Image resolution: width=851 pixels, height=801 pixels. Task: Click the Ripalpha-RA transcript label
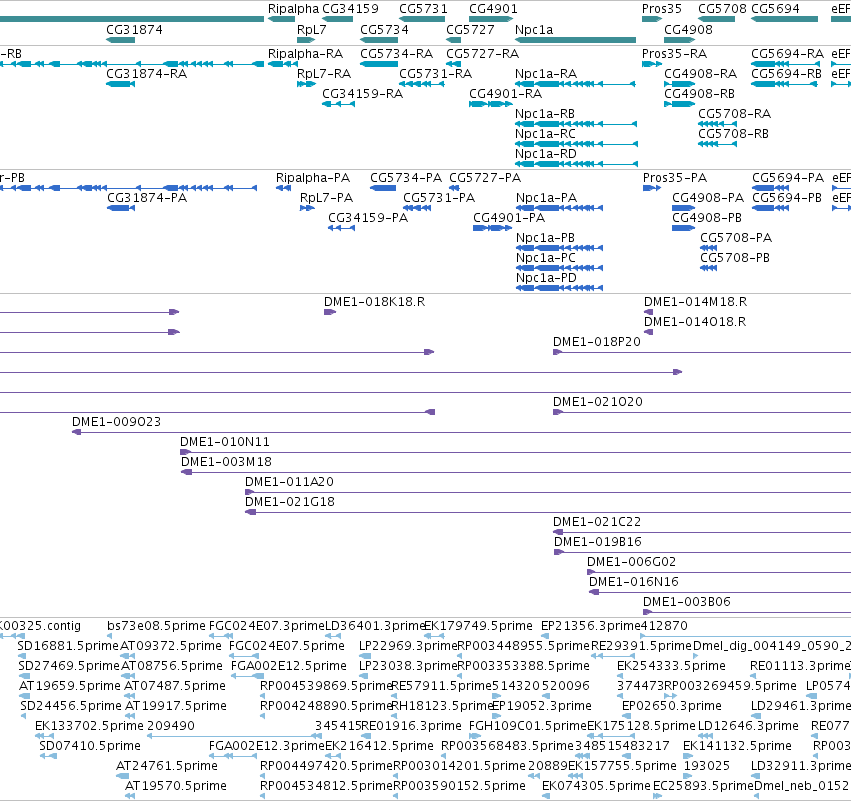[306, 54]
